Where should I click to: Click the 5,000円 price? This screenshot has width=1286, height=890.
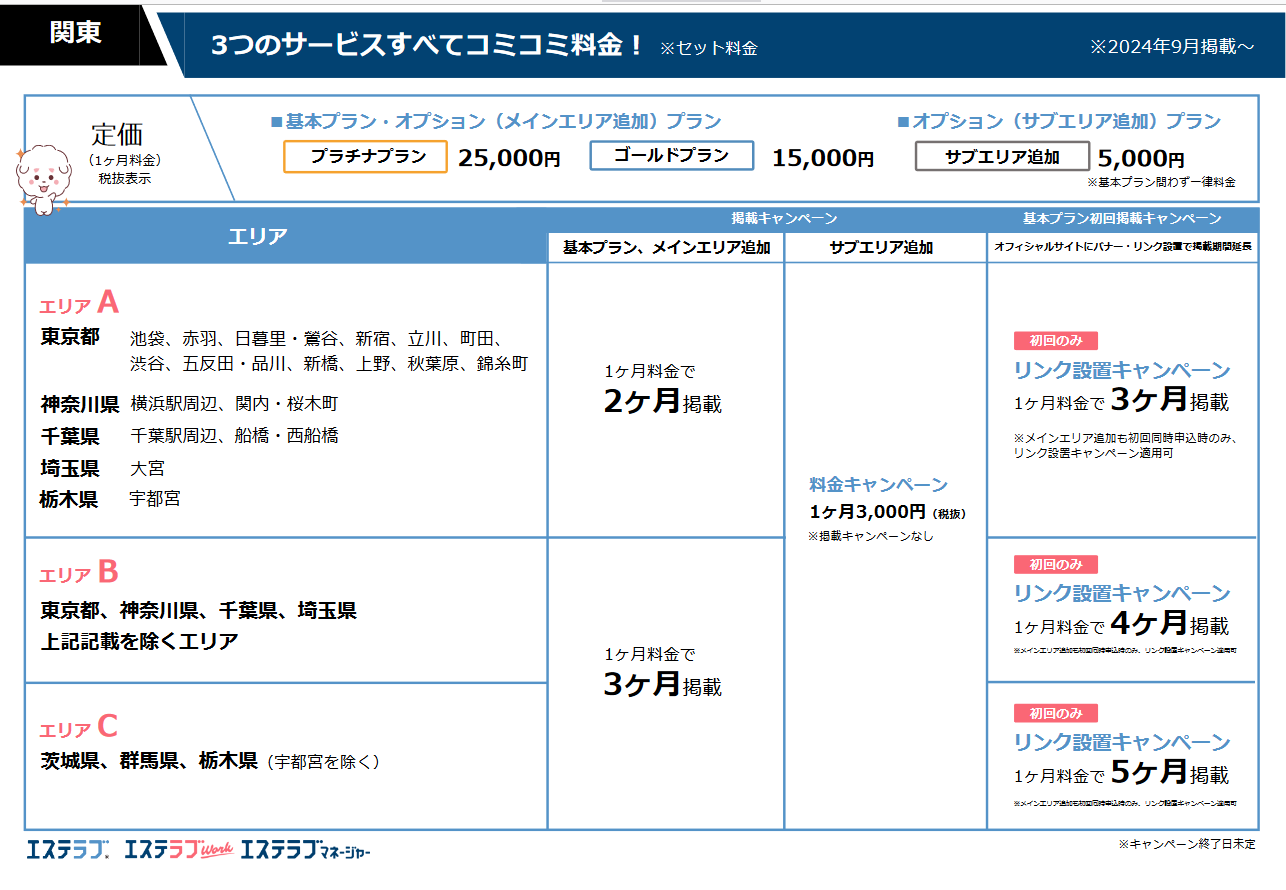1141,158
